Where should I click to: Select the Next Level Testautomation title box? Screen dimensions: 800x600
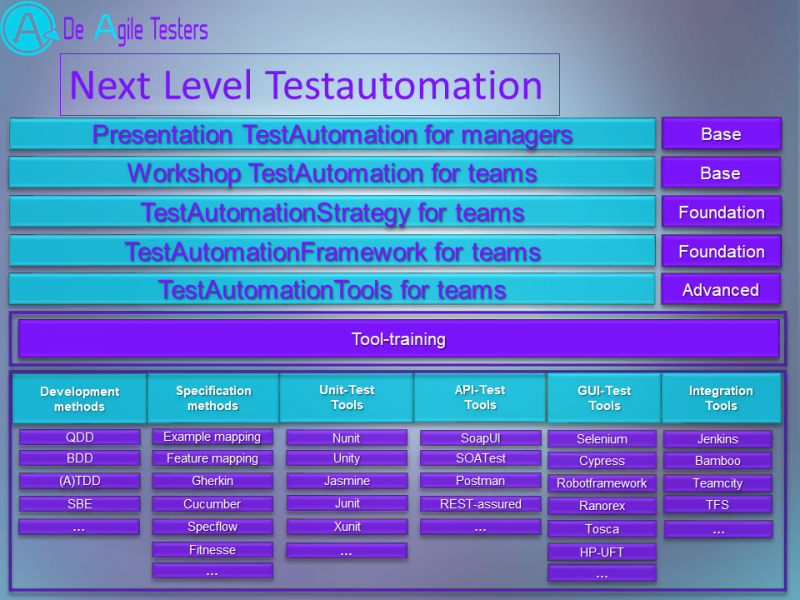[x=310, y=84]
